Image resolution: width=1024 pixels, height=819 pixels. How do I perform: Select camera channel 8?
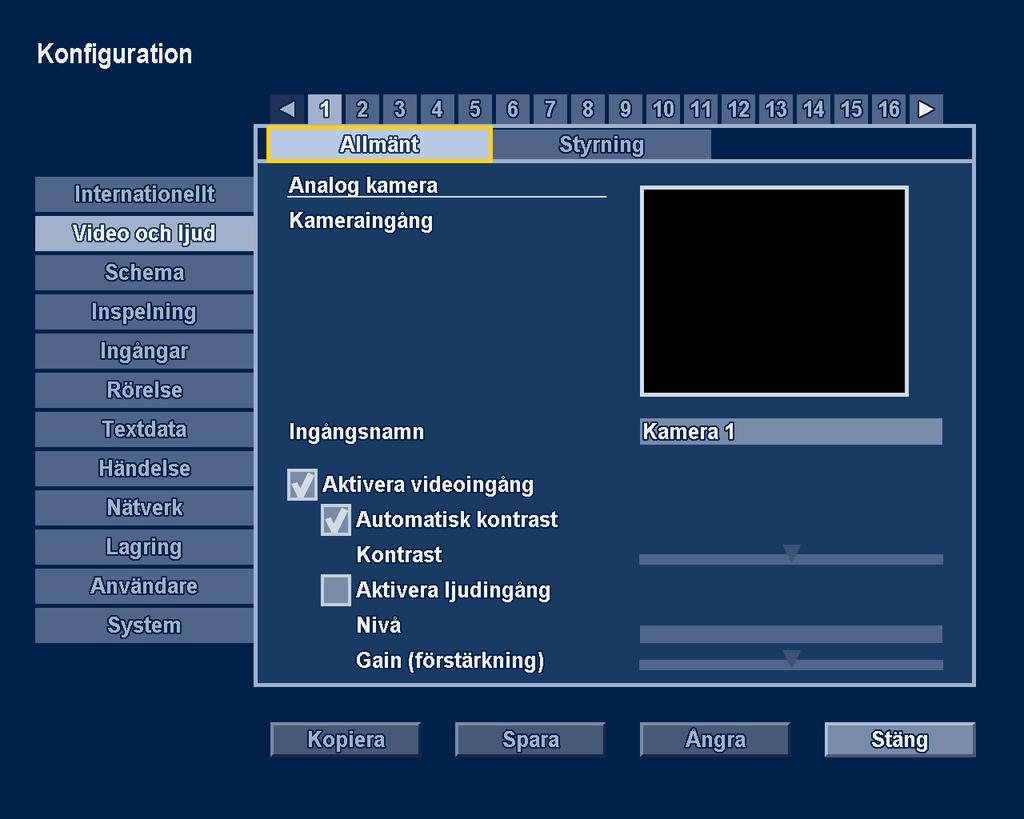click(x=588, y=109)
